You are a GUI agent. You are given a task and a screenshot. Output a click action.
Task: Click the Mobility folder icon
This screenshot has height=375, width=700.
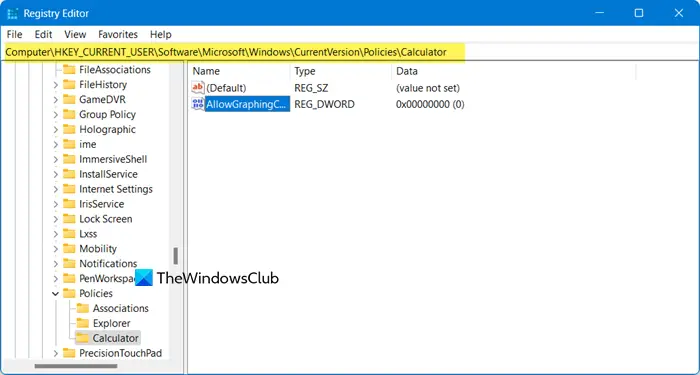(x=69, y=249)
